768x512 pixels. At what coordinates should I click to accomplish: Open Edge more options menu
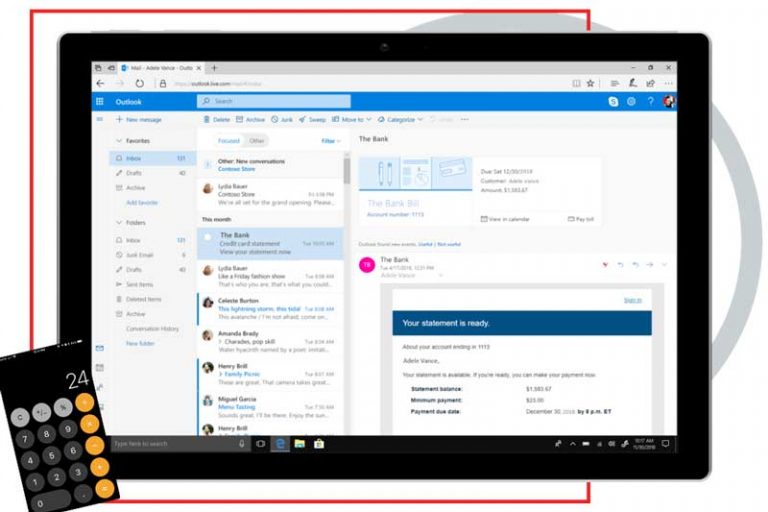[669, 84]
